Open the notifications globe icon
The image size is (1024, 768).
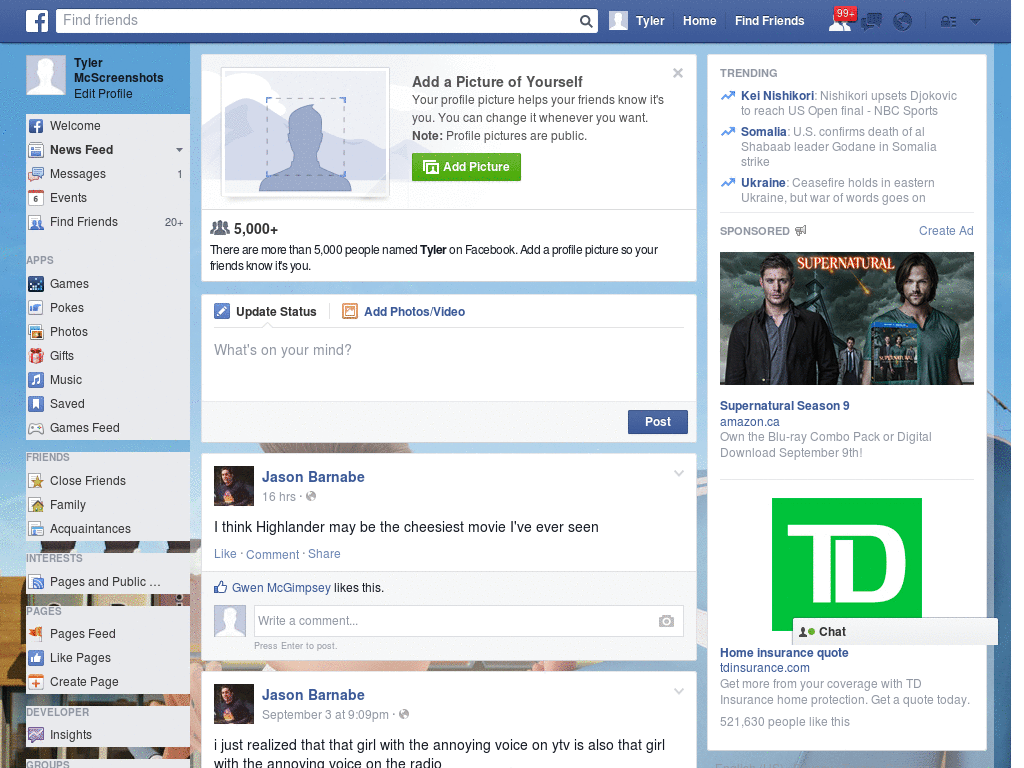point(903,22)
